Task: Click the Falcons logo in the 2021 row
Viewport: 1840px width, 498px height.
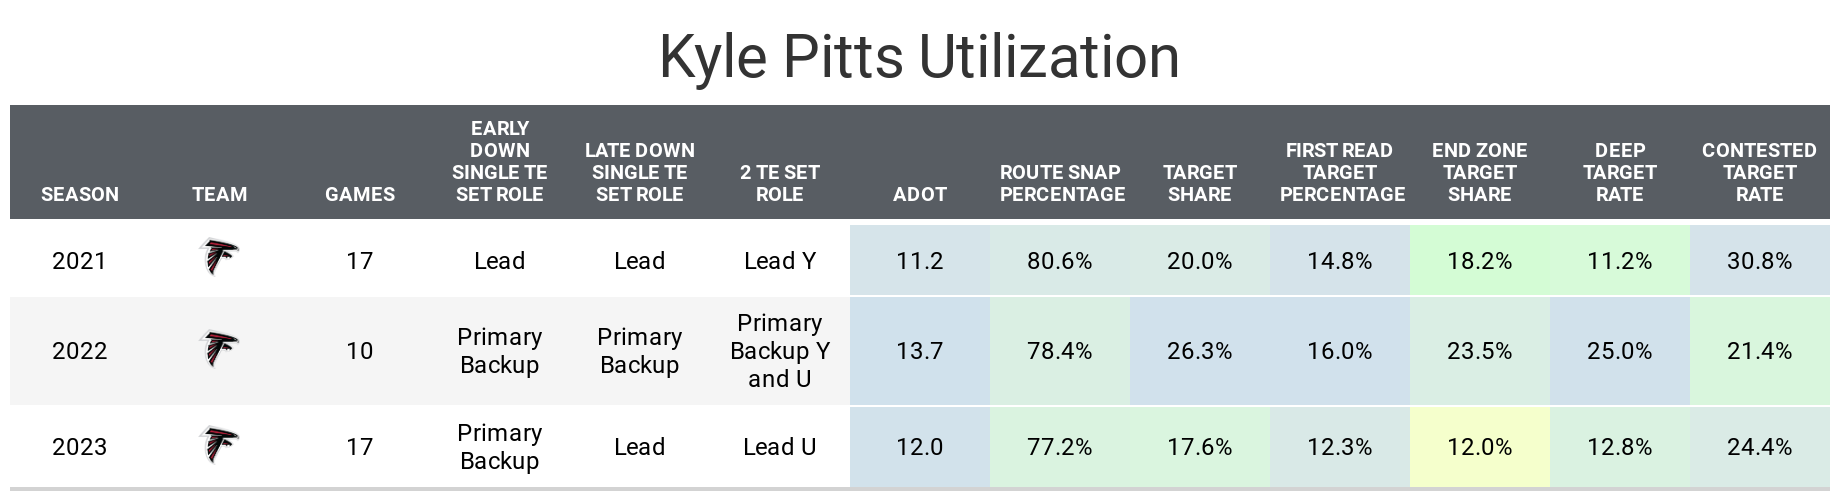Action: (x=219, y=258)
